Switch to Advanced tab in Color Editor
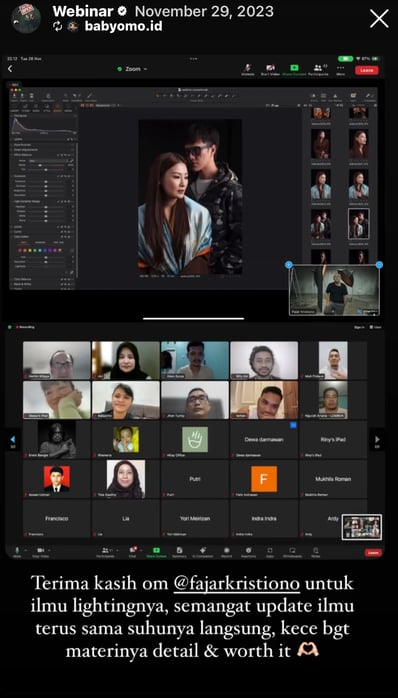The image size is (398, 698). coord(40,243)
